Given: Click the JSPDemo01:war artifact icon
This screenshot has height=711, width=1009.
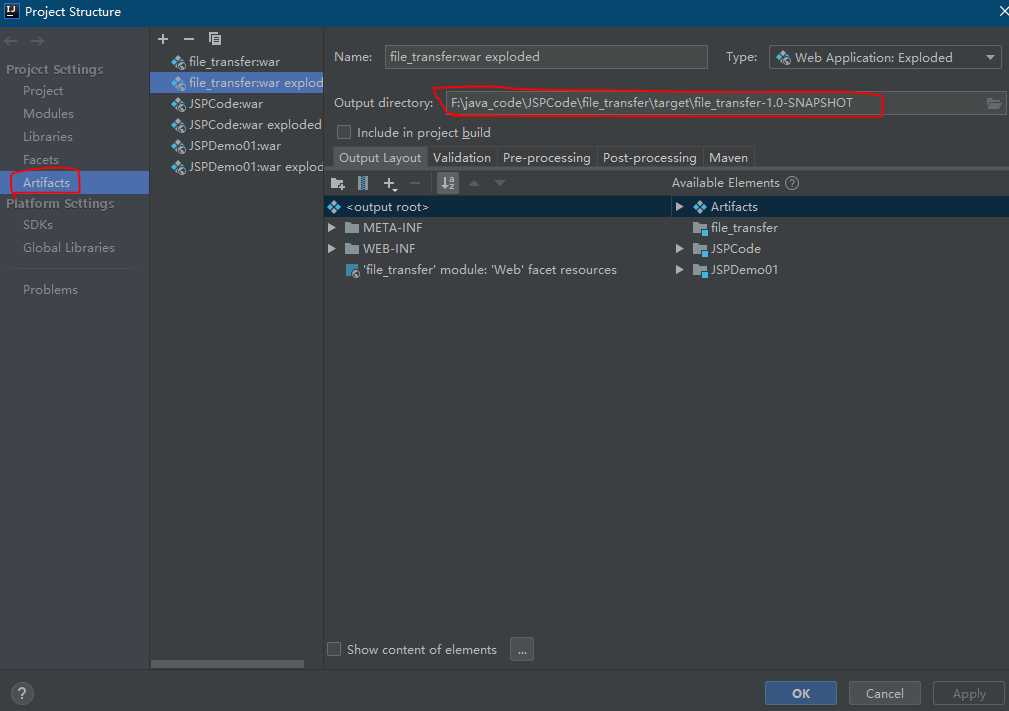Looking at the screenshot, I should click(178, 147).
